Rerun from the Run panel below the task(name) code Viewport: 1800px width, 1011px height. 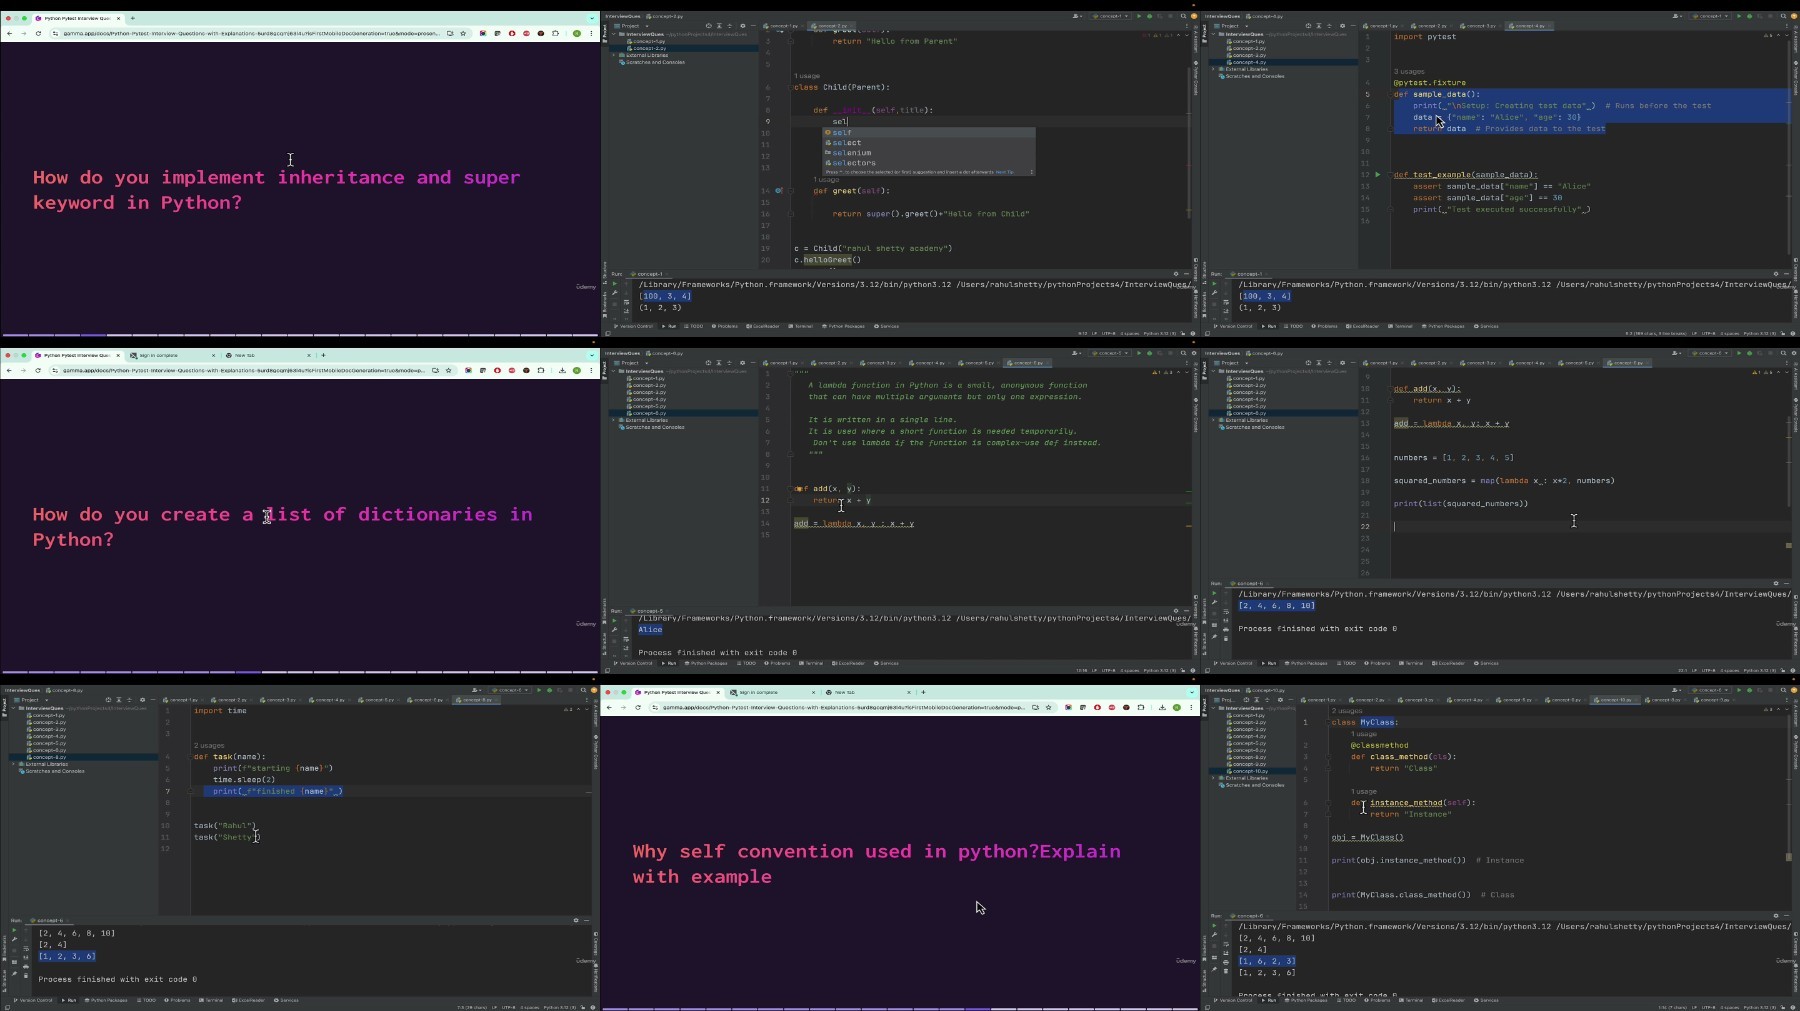pos(14,931)
